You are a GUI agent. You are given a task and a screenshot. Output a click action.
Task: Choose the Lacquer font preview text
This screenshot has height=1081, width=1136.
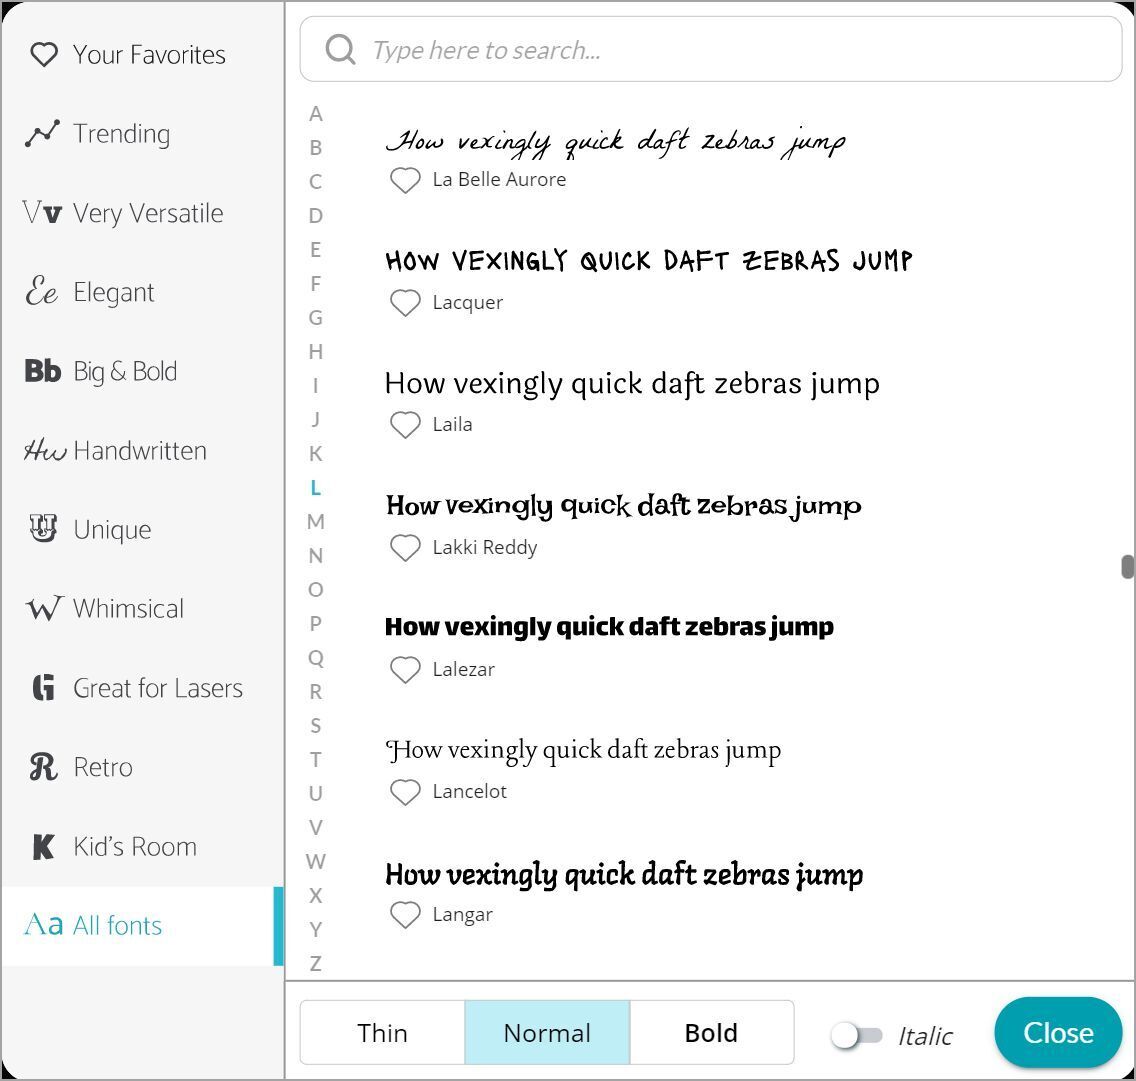[648, 260]
